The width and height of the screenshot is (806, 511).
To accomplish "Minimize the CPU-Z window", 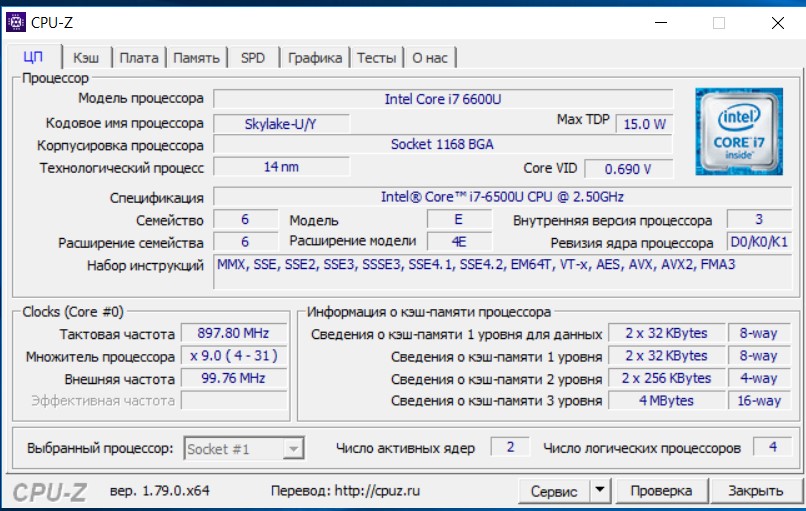I will (661, 23).
